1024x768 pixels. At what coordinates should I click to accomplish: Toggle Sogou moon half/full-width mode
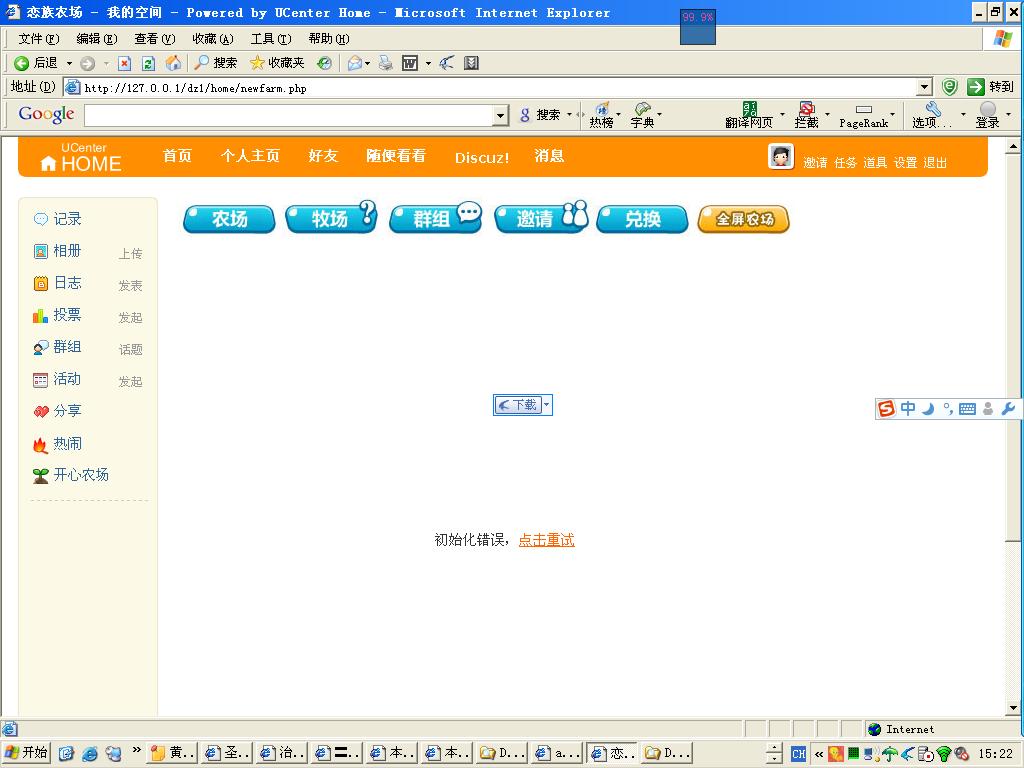927,409
